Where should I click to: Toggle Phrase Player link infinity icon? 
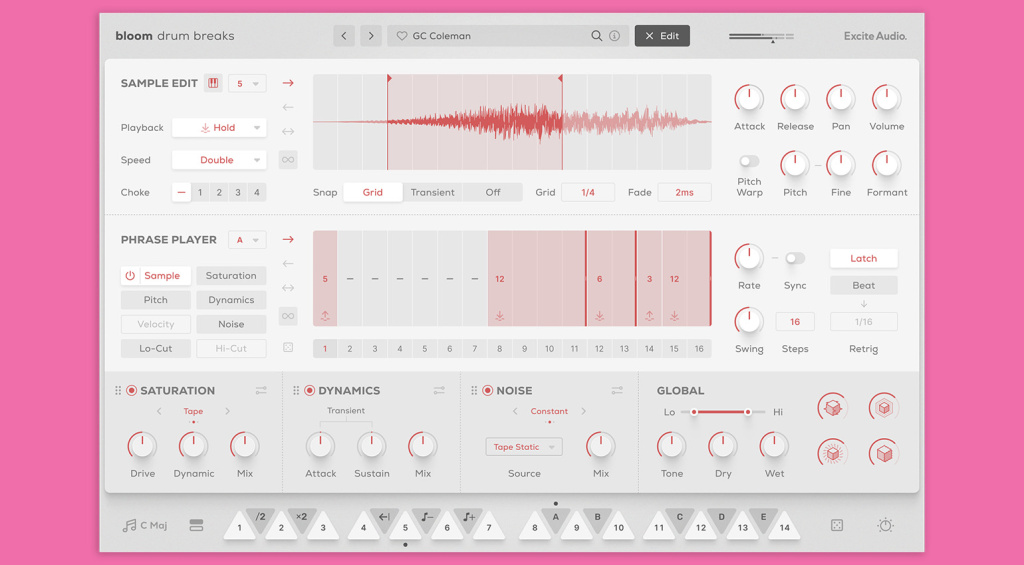[x=288, y=316]
